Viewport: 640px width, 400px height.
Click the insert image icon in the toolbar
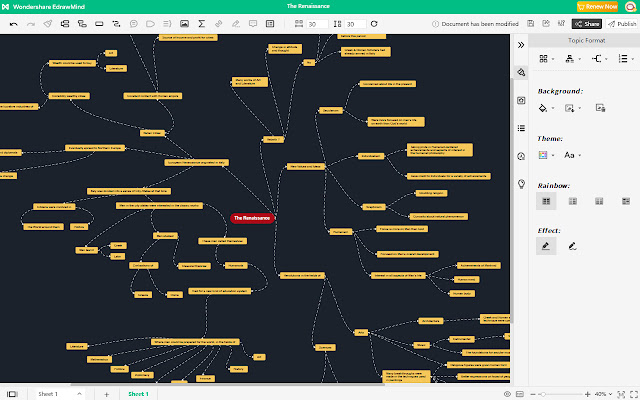pyautogui.click(x=183, y=23)
